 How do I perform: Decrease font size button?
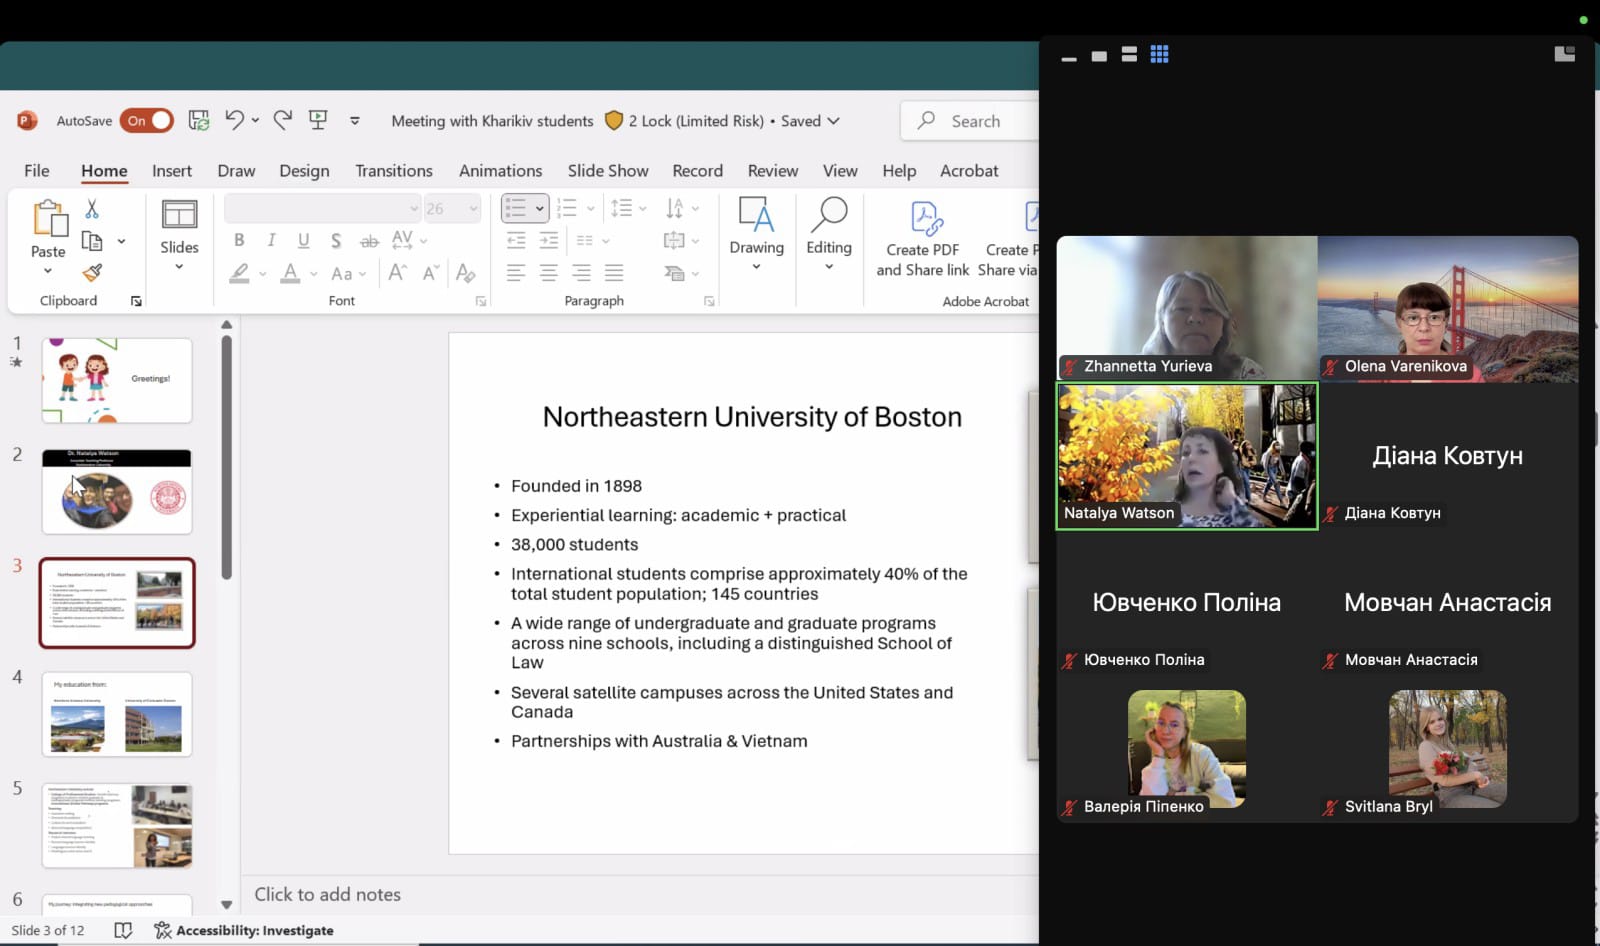[431, 272]
